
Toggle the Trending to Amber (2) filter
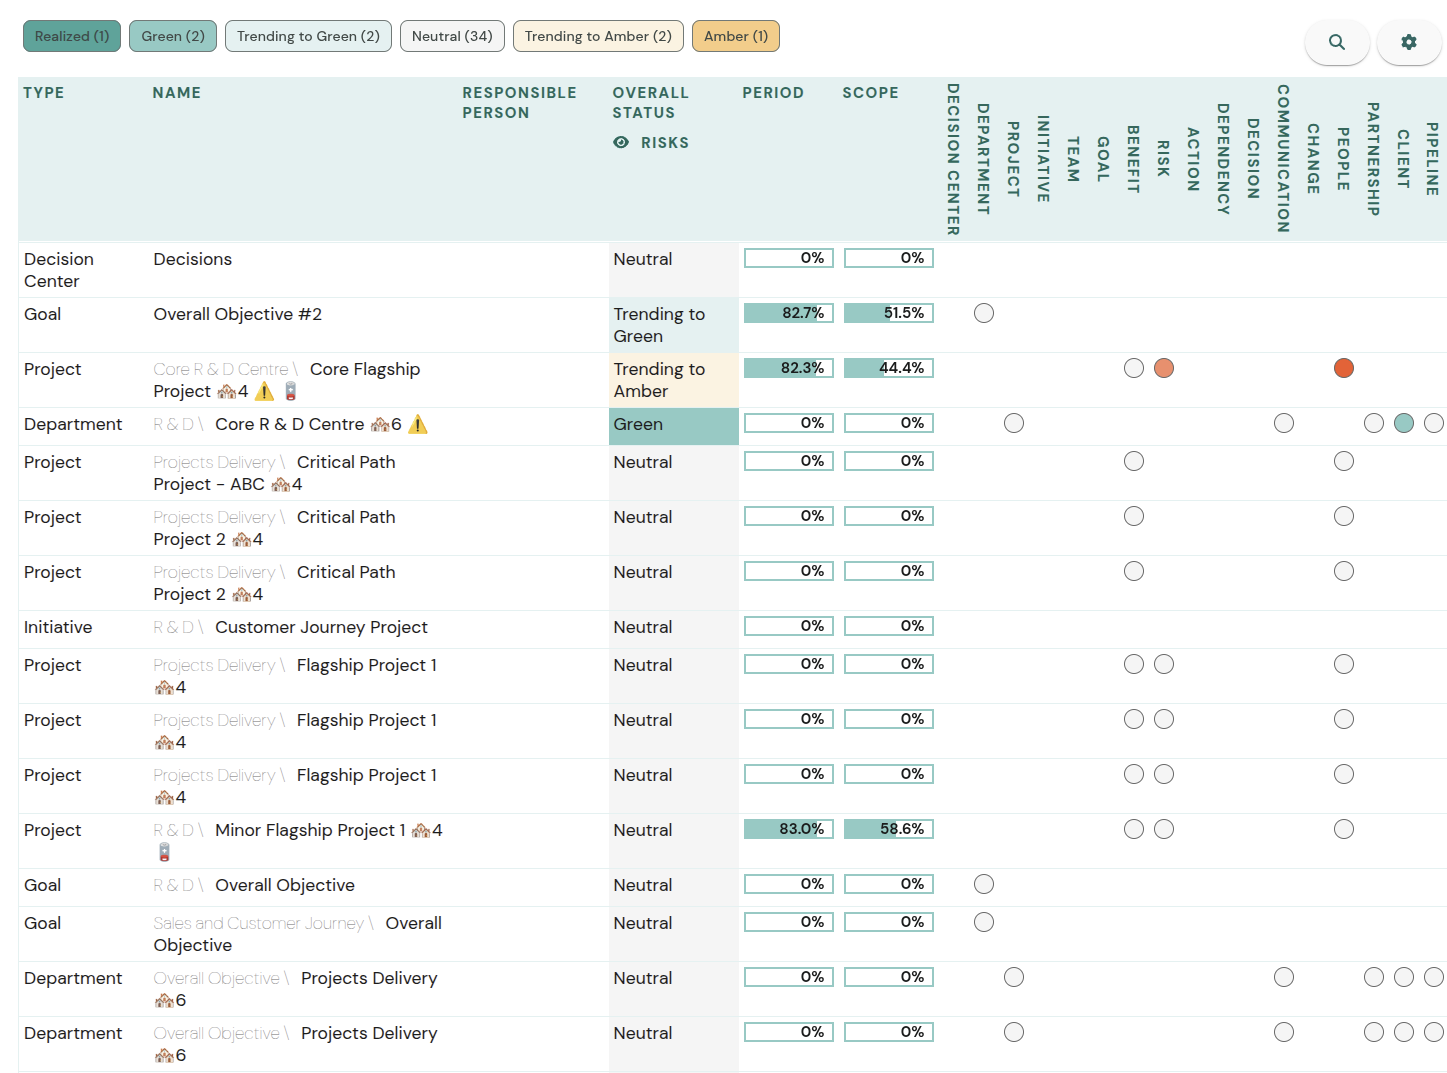(598, 36)
